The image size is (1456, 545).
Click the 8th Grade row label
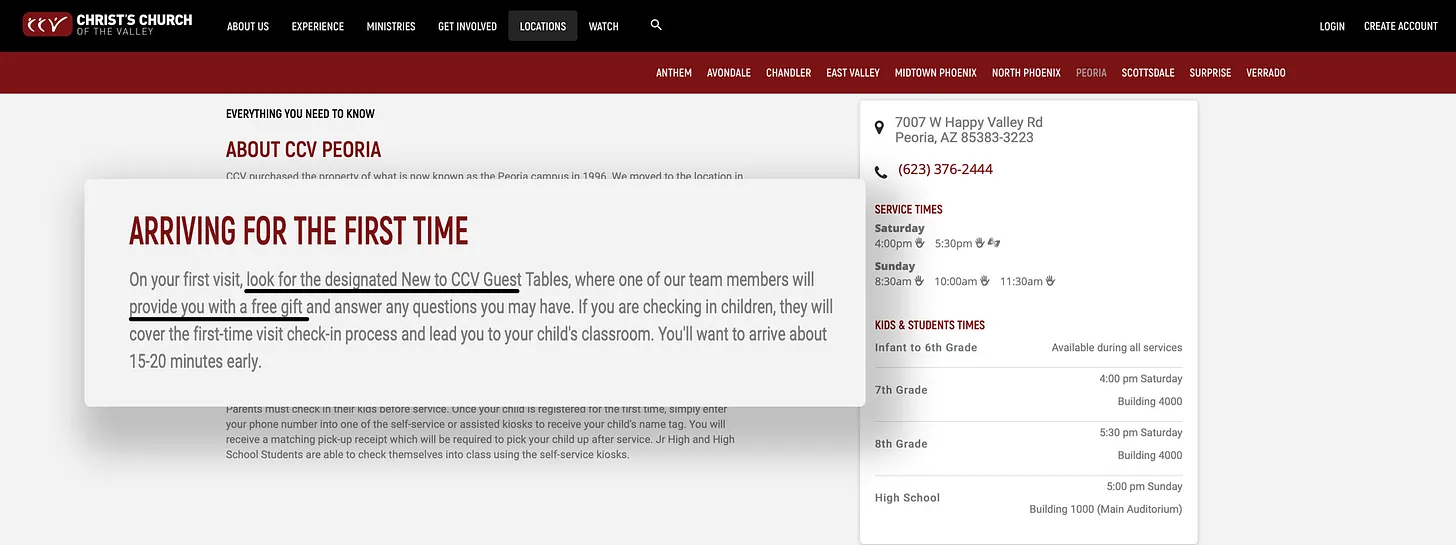(901, 444)
